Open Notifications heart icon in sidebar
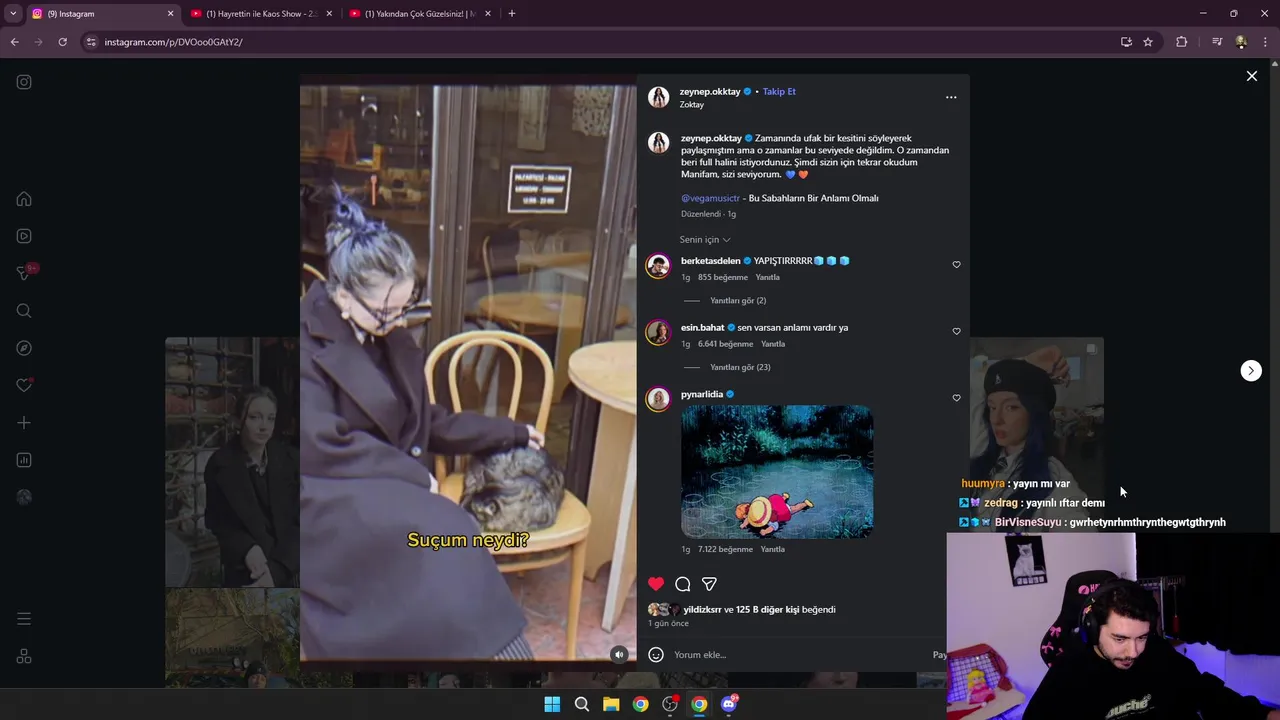The width and height of the screenshot is (1280, 720). pyautogui.click(x=24, y=385)
